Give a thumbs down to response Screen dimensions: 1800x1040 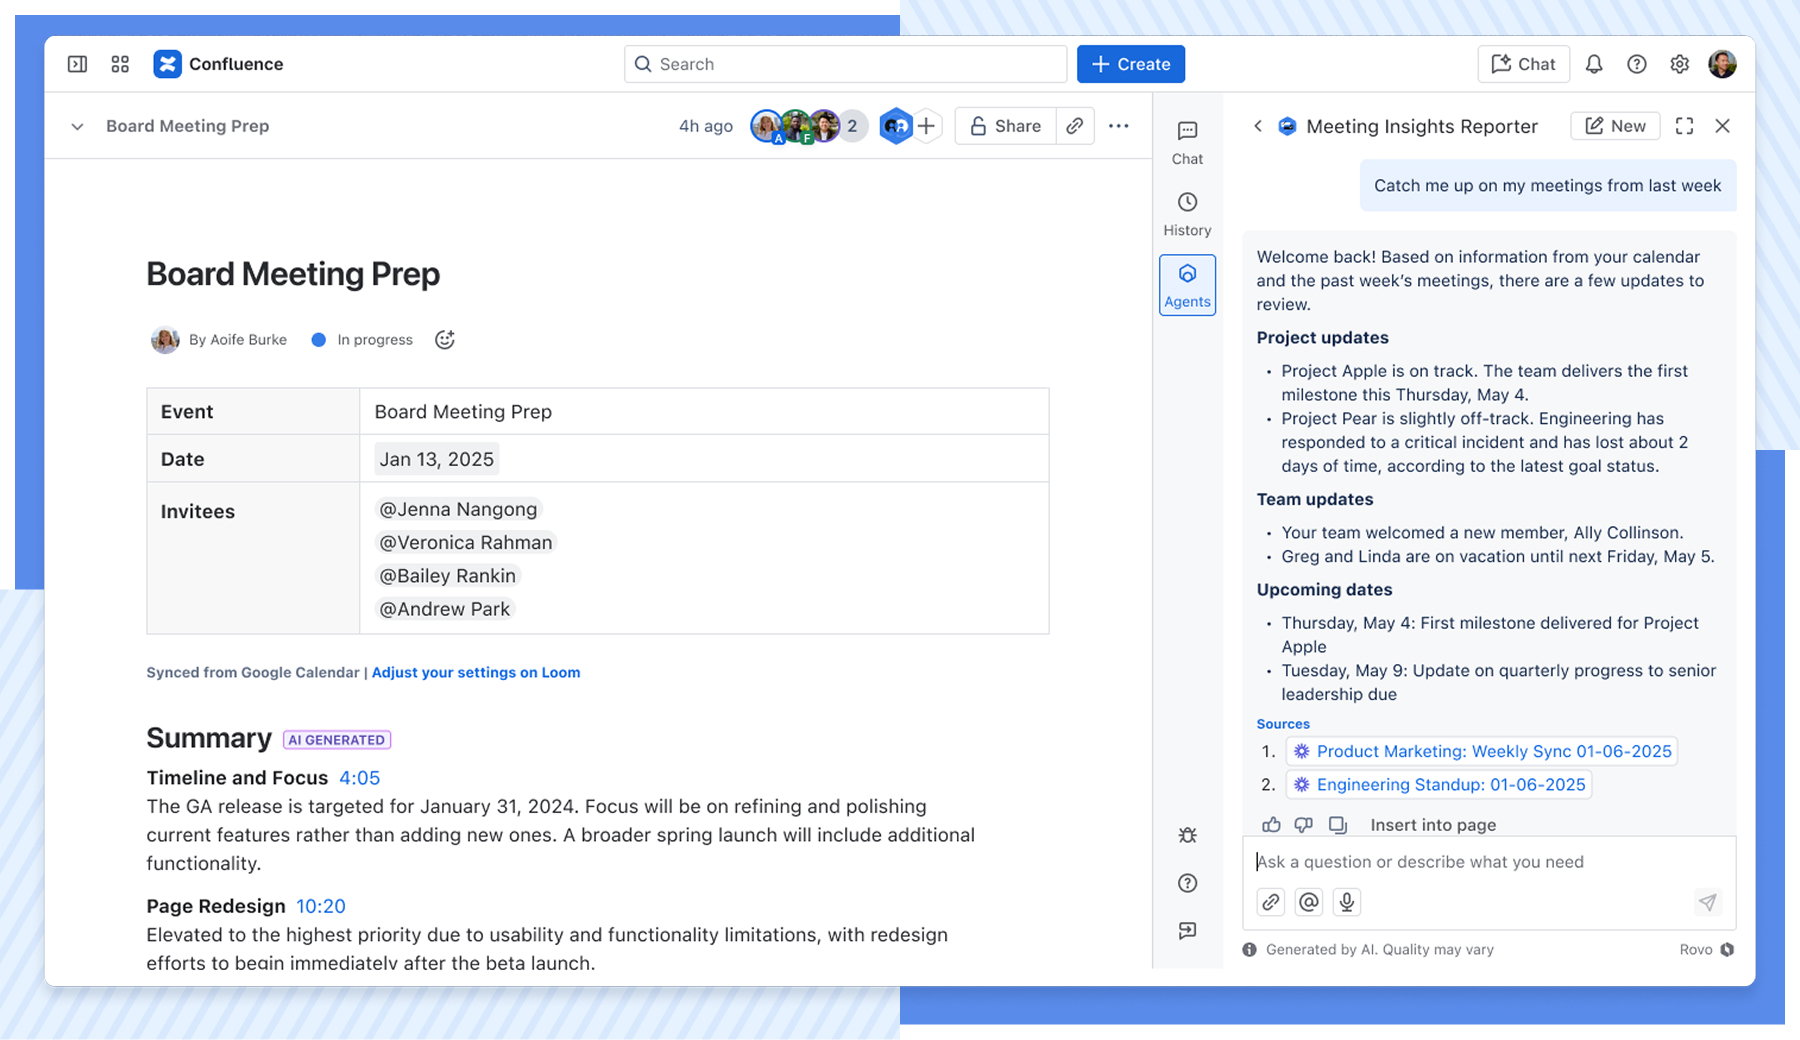1304,825
